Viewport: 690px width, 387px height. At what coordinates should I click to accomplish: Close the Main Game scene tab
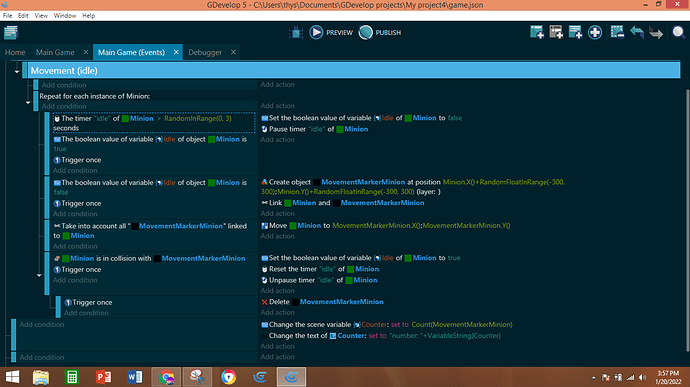pyautogui.click(x=85, y=52)
